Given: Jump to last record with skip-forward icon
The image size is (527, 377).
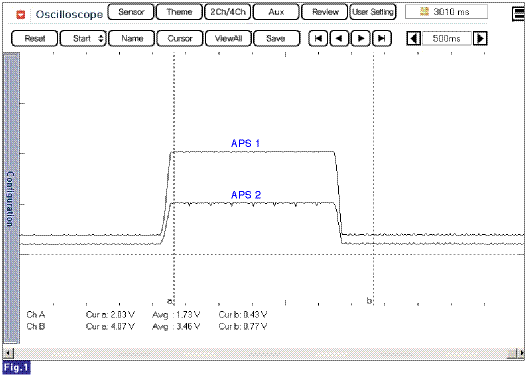Looking at the screenshot, I should coord(382,38).
